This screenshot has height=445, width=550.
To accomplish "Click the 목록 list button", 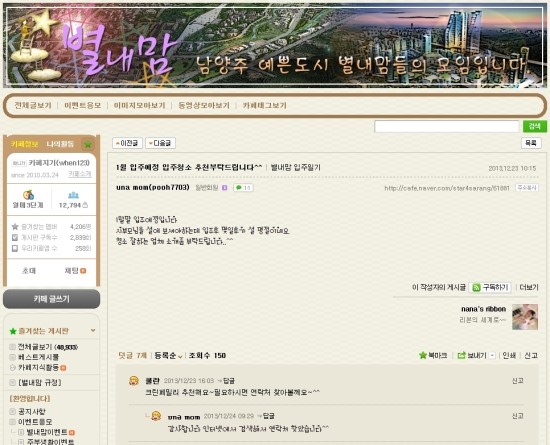I will (531, 143).
